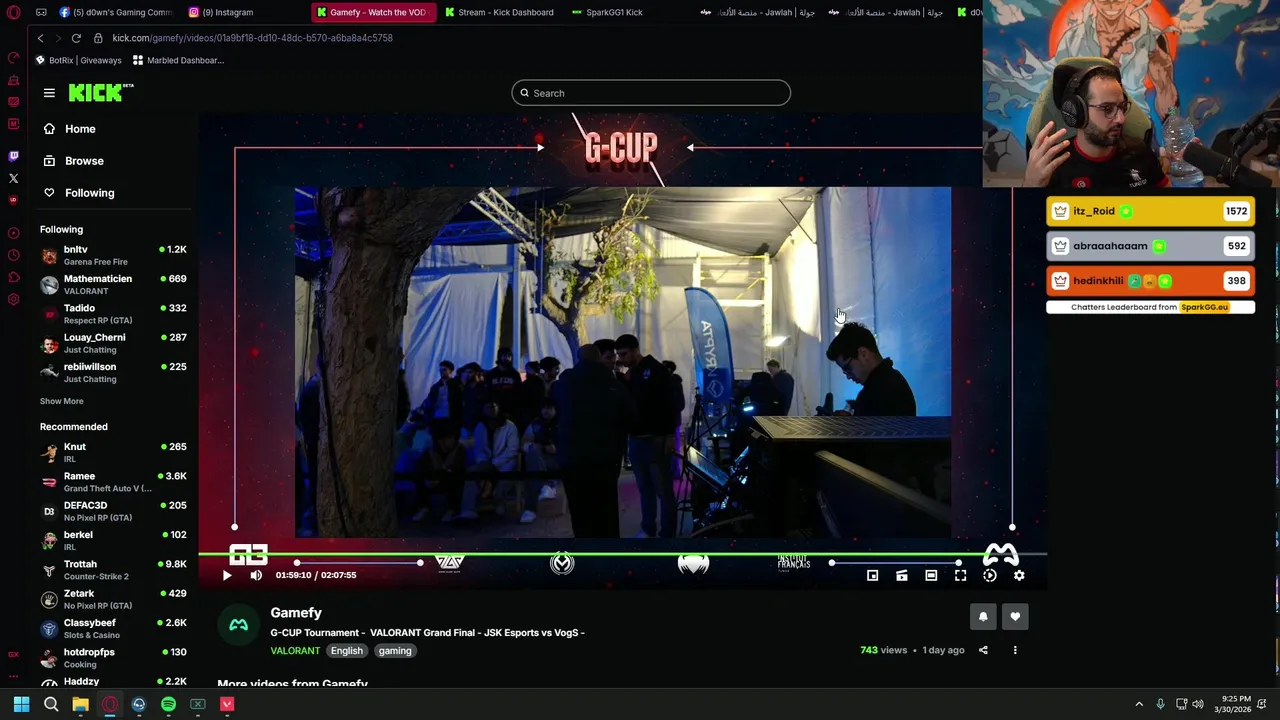Open the playback speed control icon
This screenshot has height=720, width=1280.
tap(990, 575)
